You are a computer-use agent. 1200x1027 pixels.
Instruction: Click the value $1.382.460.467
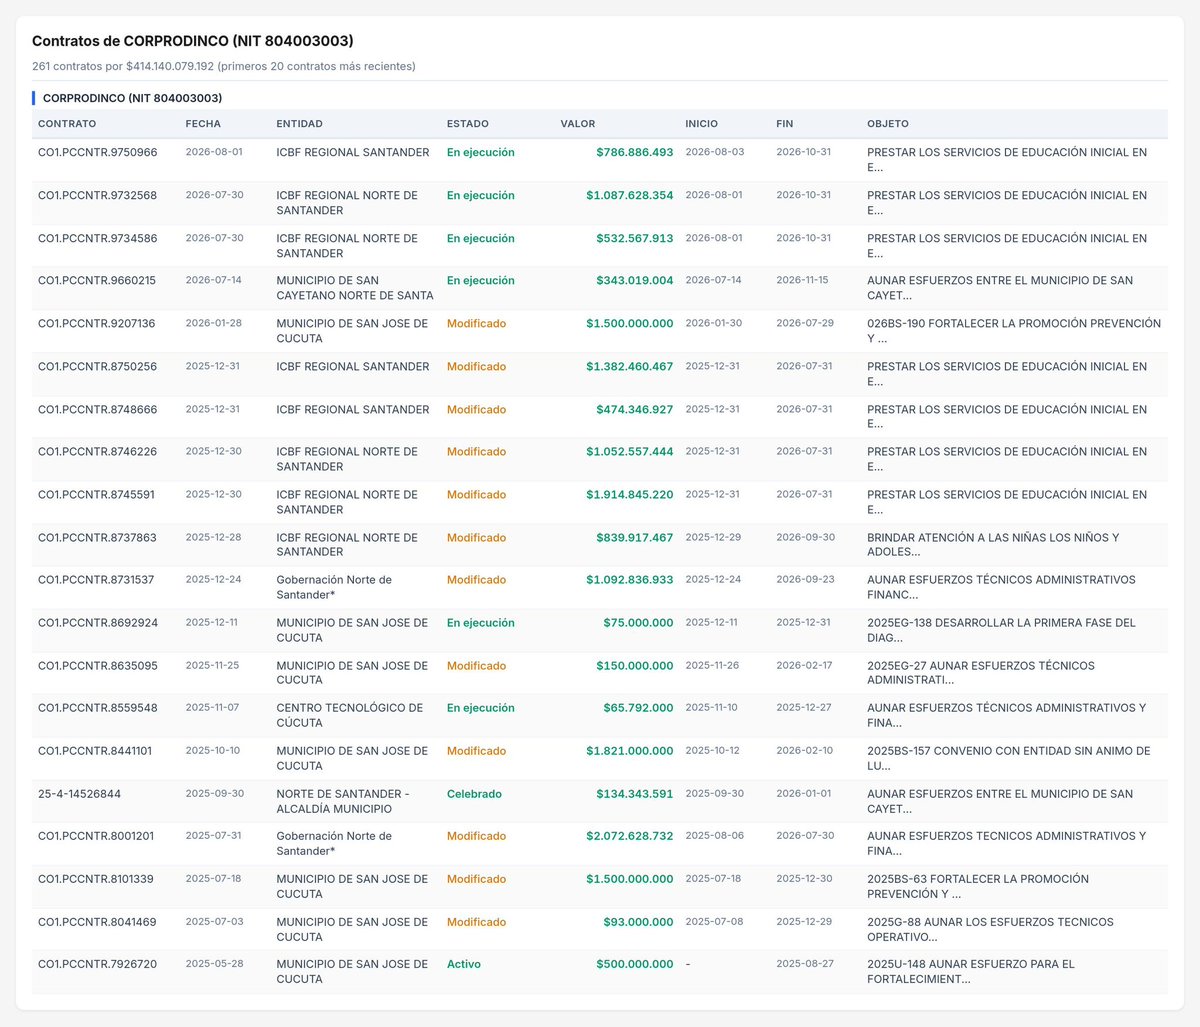tap(630, 366)
